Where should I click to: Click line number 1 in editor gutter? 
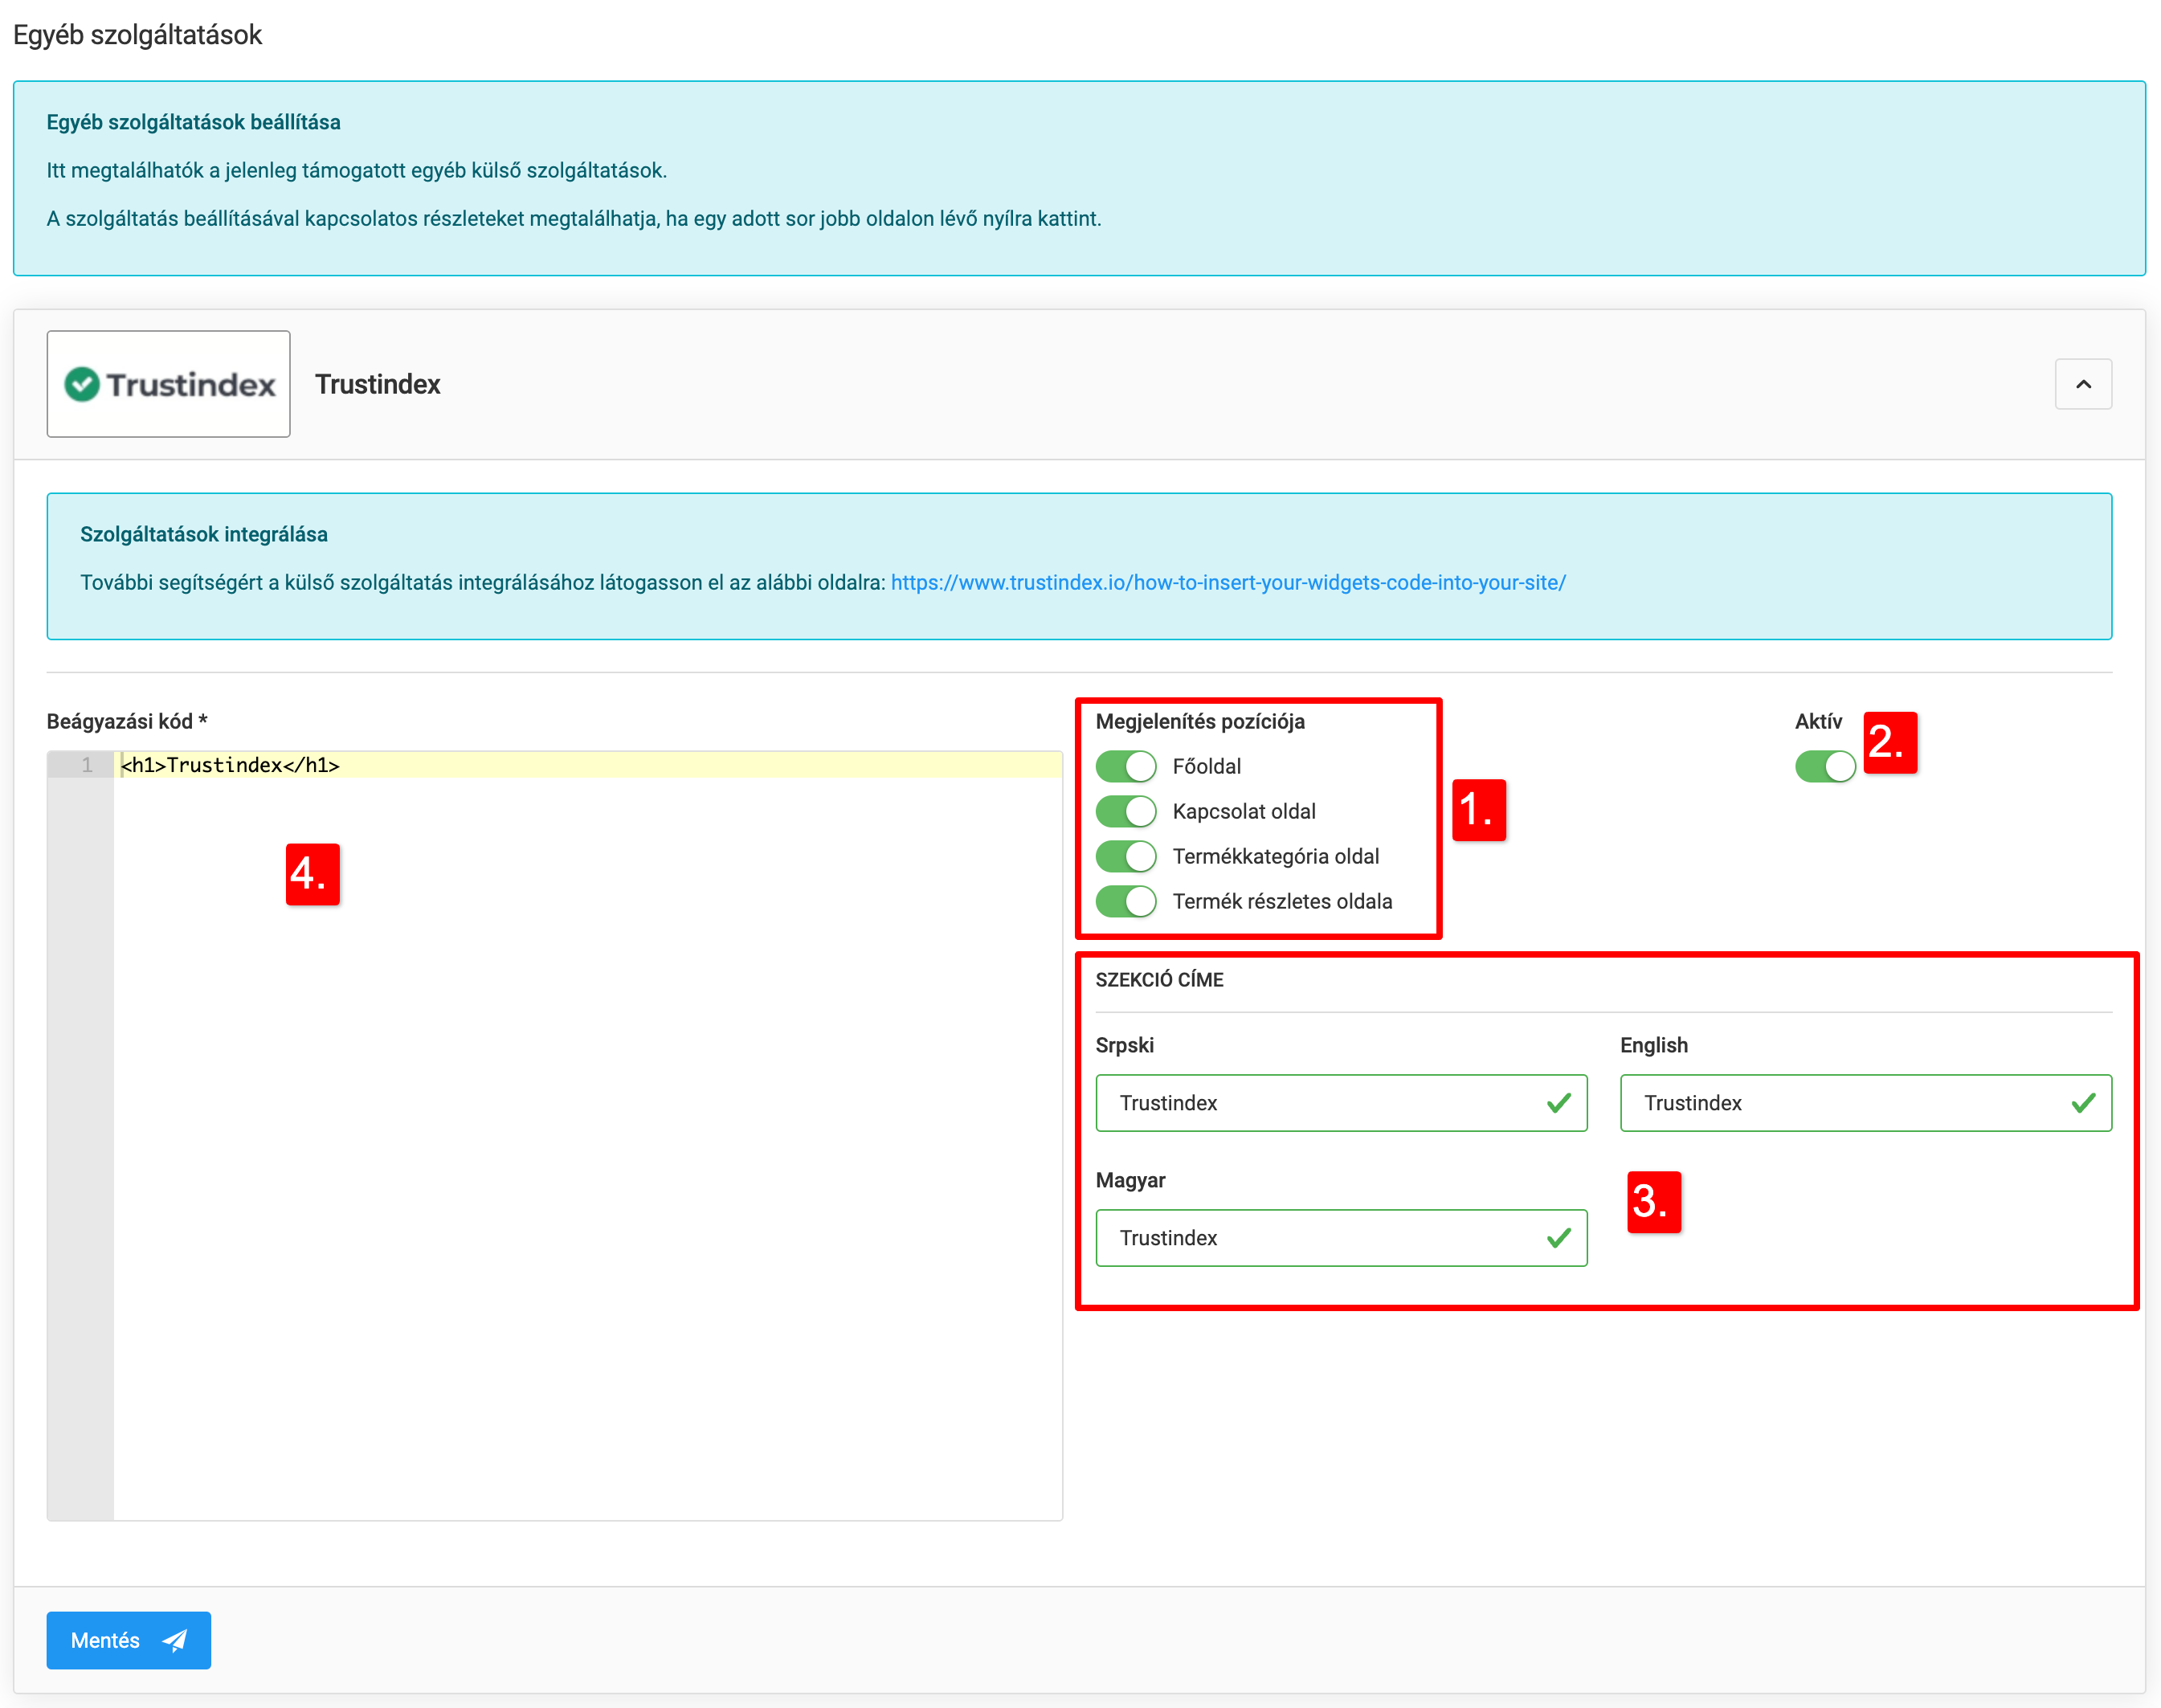(x=87, y=765)
